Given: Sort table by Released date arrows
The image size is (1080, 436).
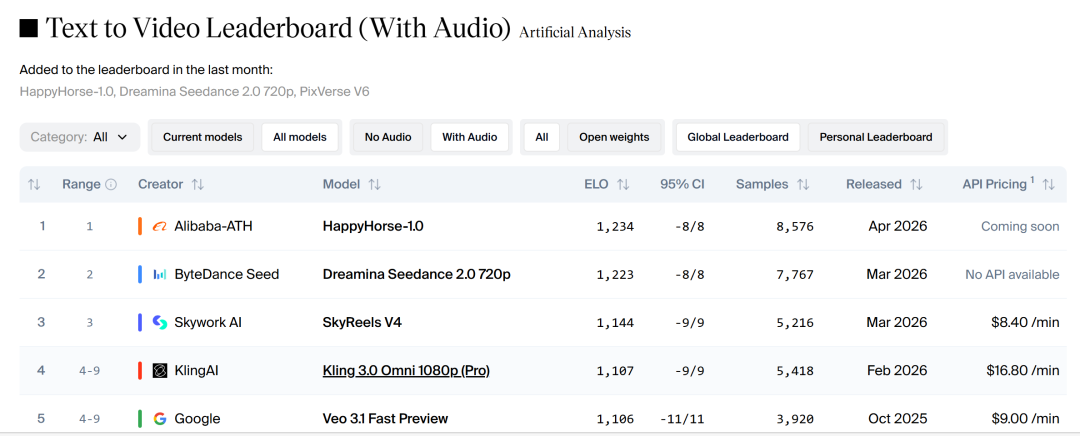Looking at the screenshot, I should tap(916, 185).
